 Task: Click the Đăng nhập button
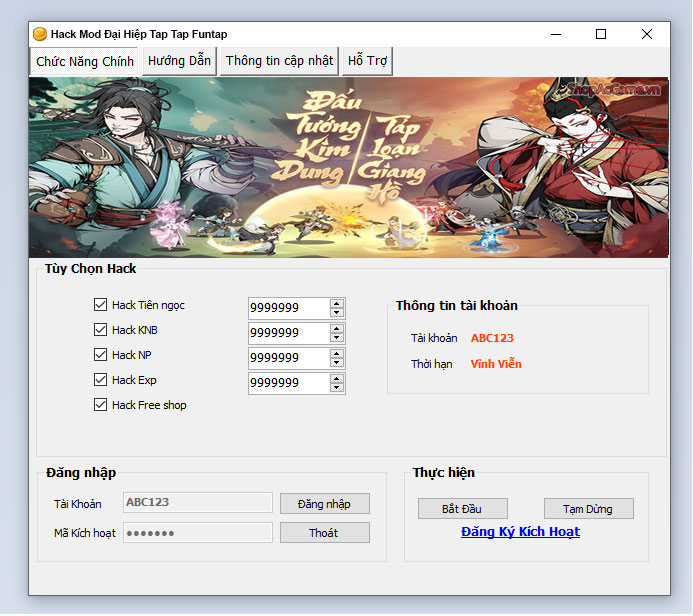[x=325, y=504]
